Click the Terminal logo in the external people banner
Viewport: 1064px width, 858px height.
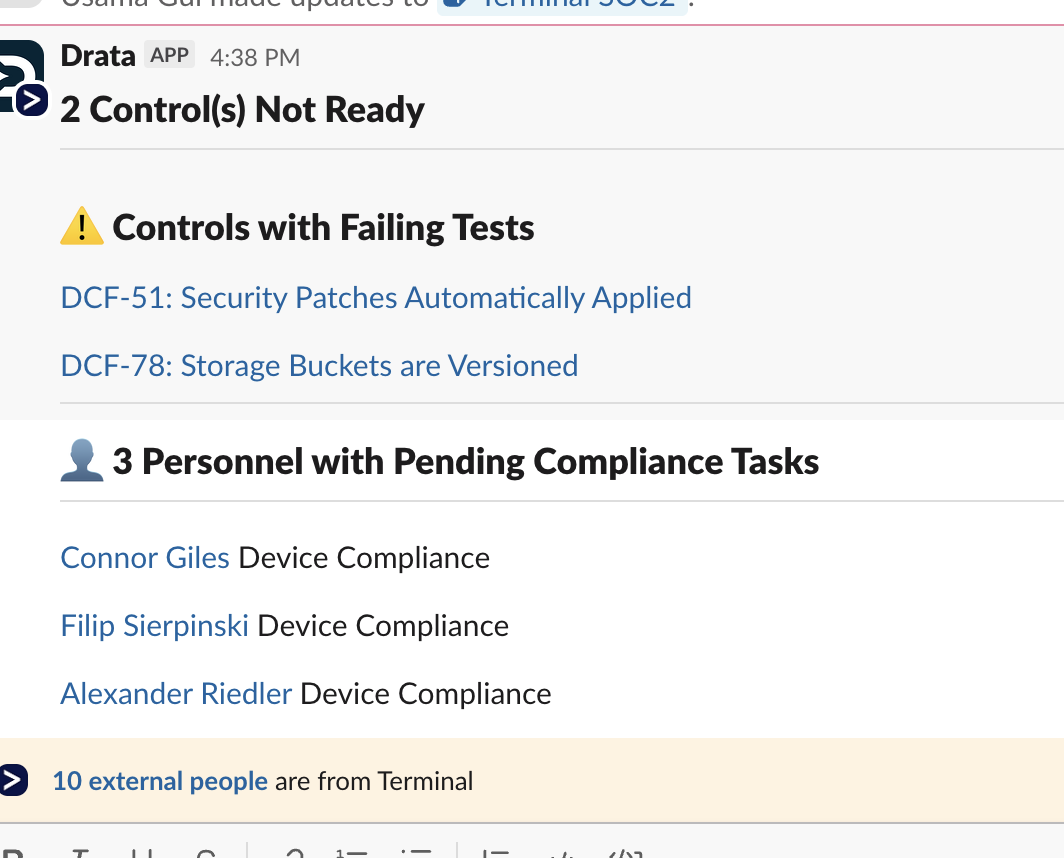pos(13,781)
